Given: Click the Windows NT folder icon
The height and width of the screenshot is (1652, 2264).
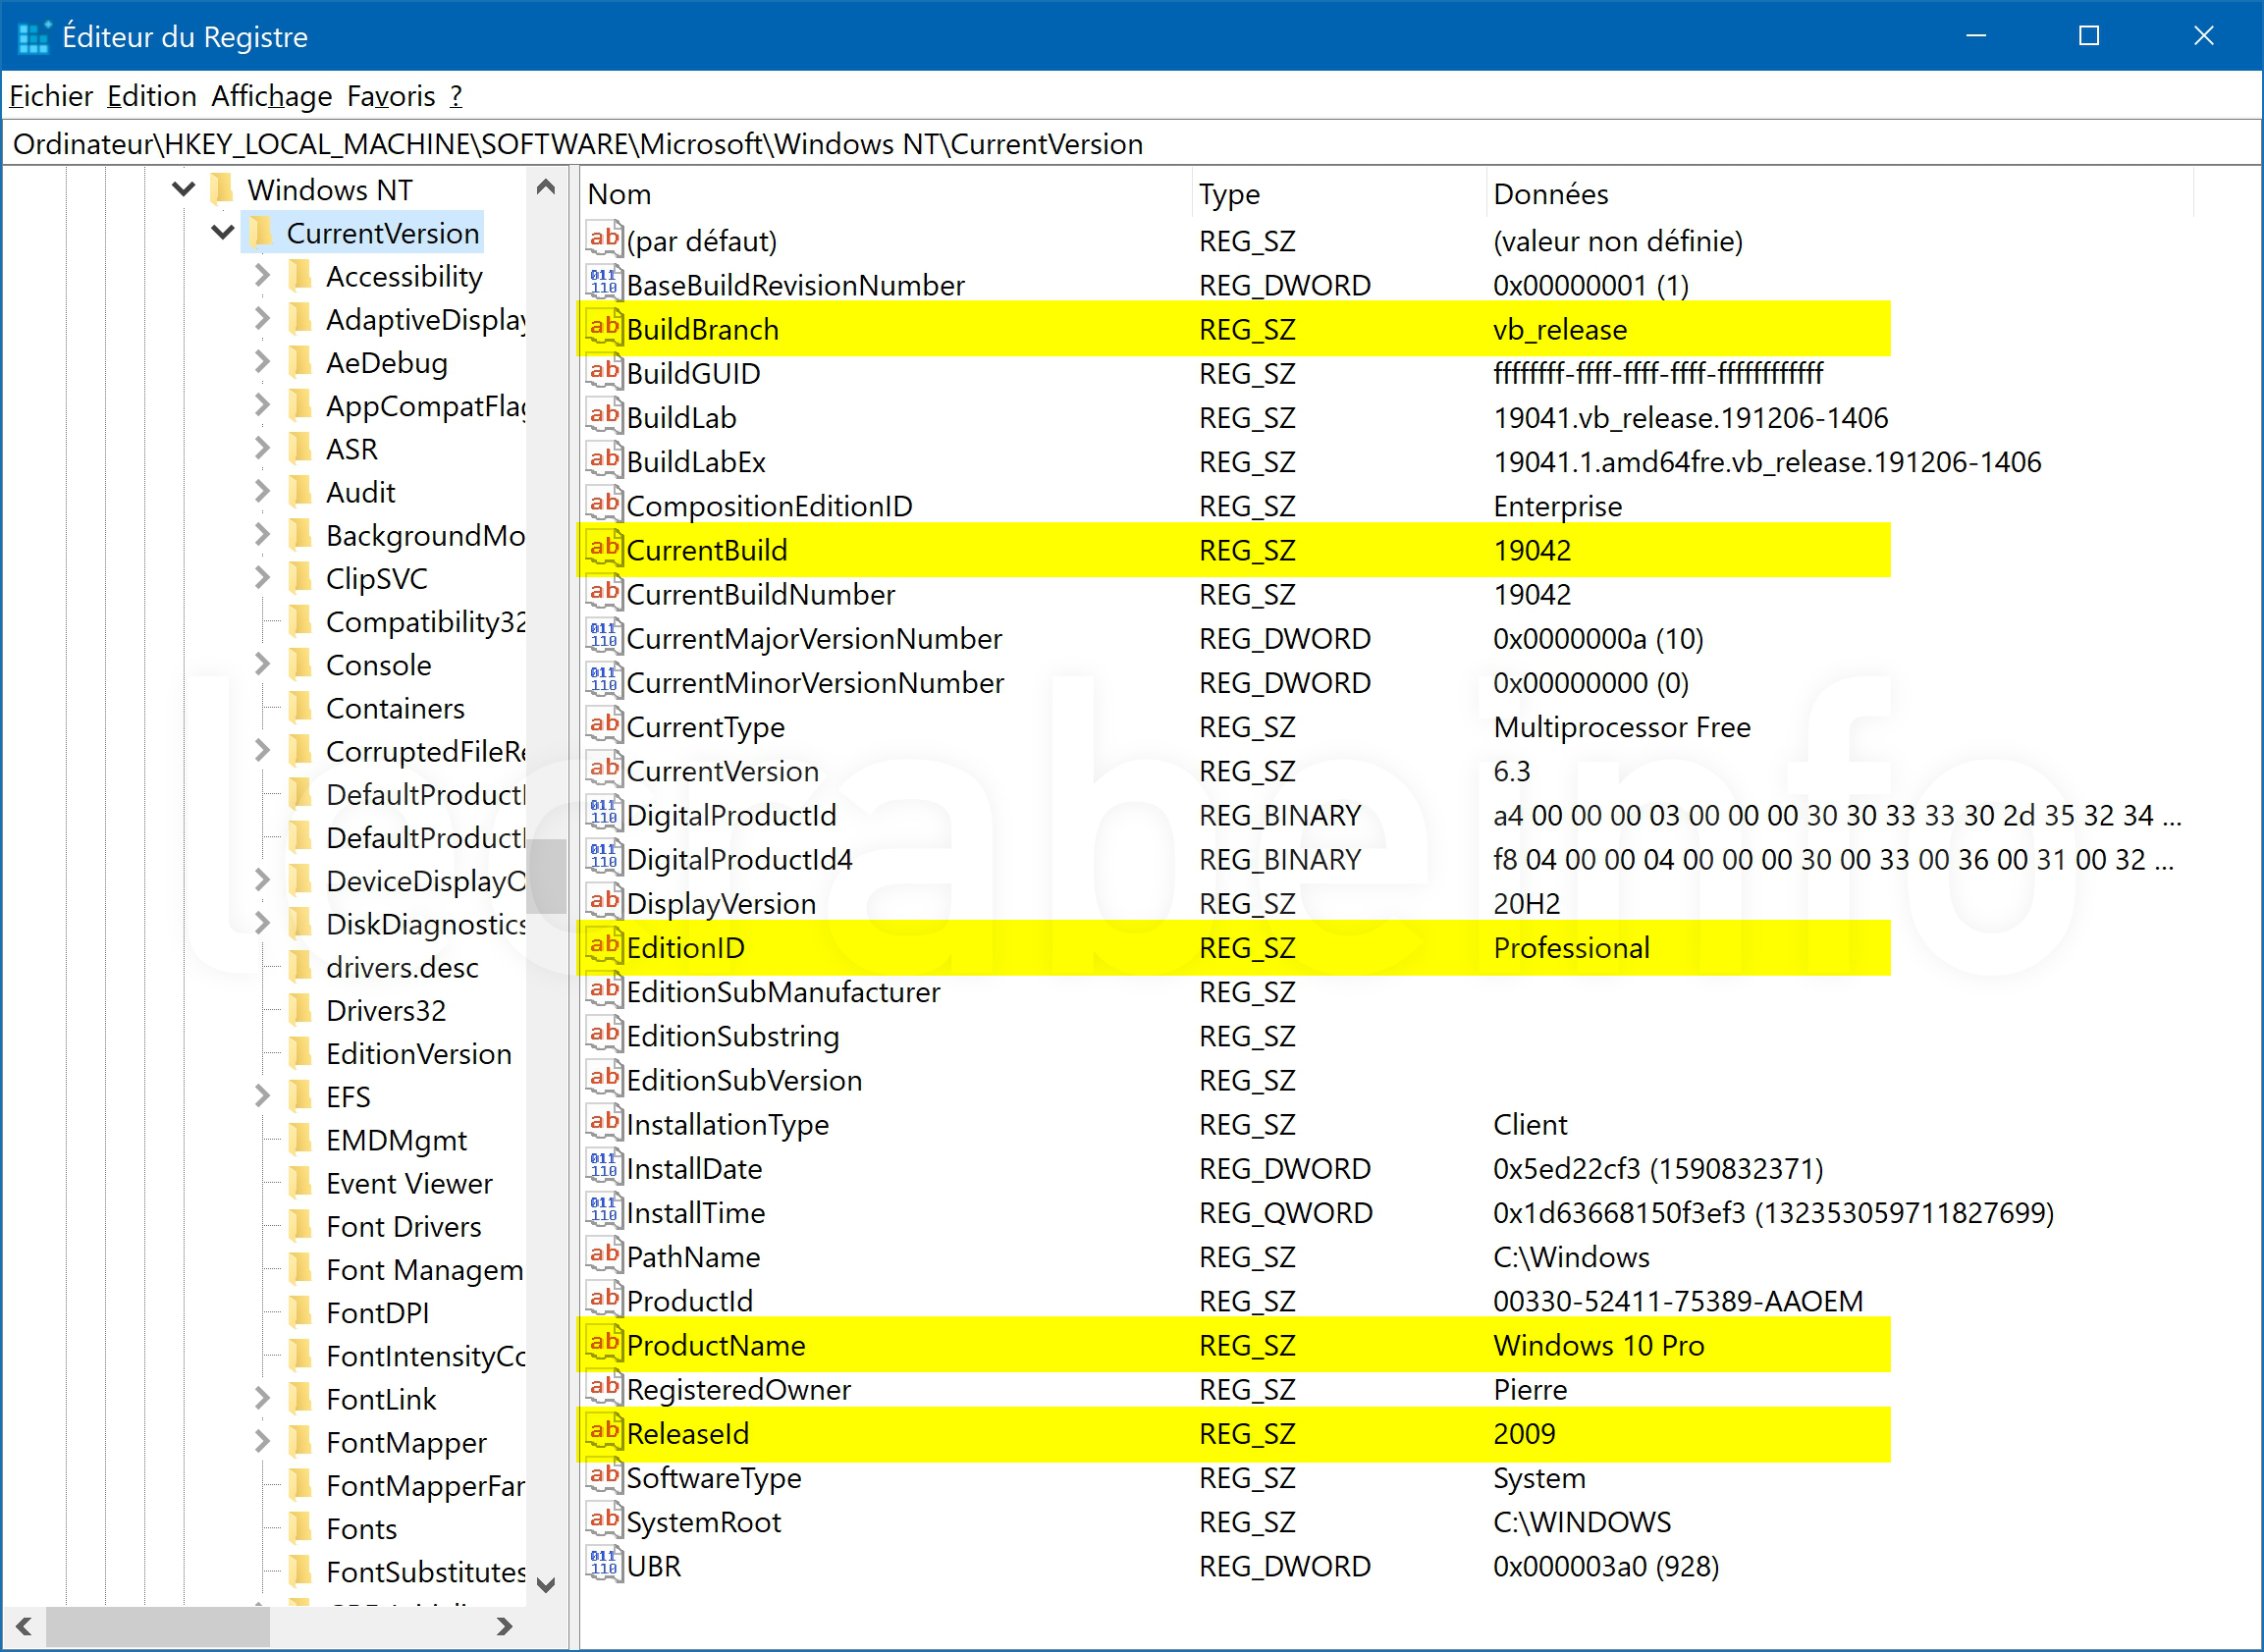Looking at the screenshot, I should [x=223, y=189].
